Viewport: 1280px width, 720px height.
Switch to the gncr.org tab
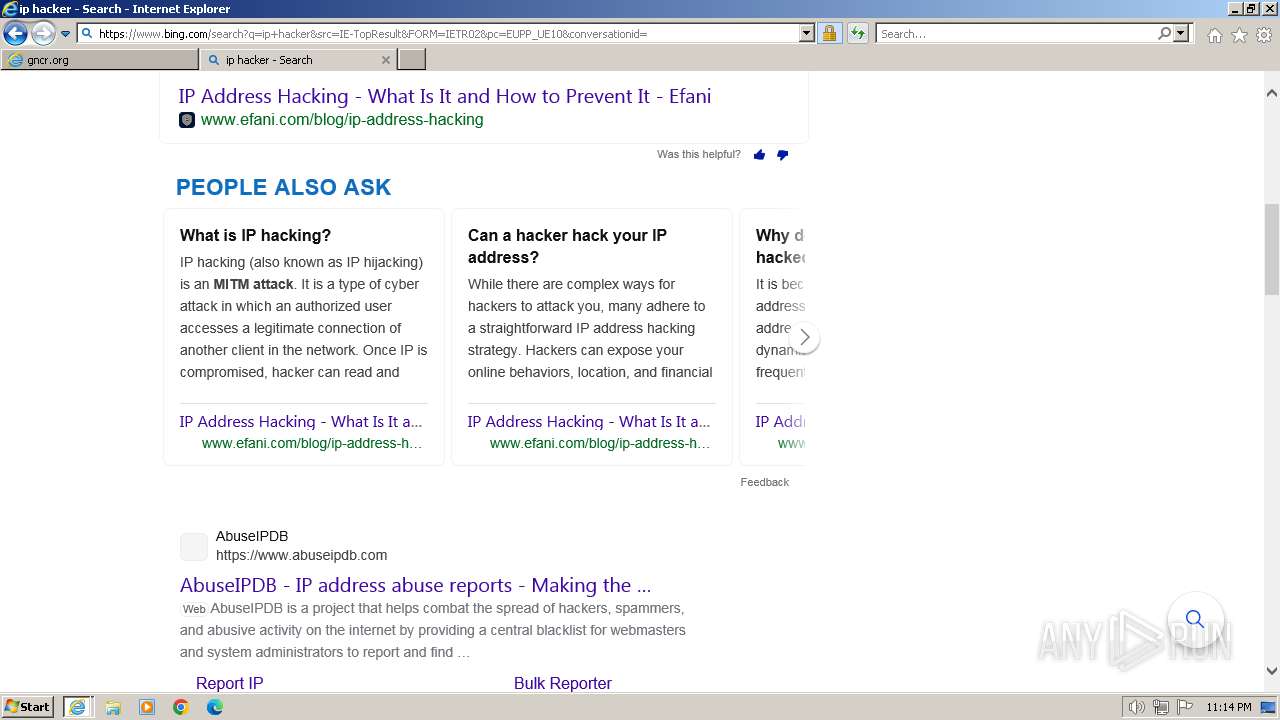click(x=99, y=60)
